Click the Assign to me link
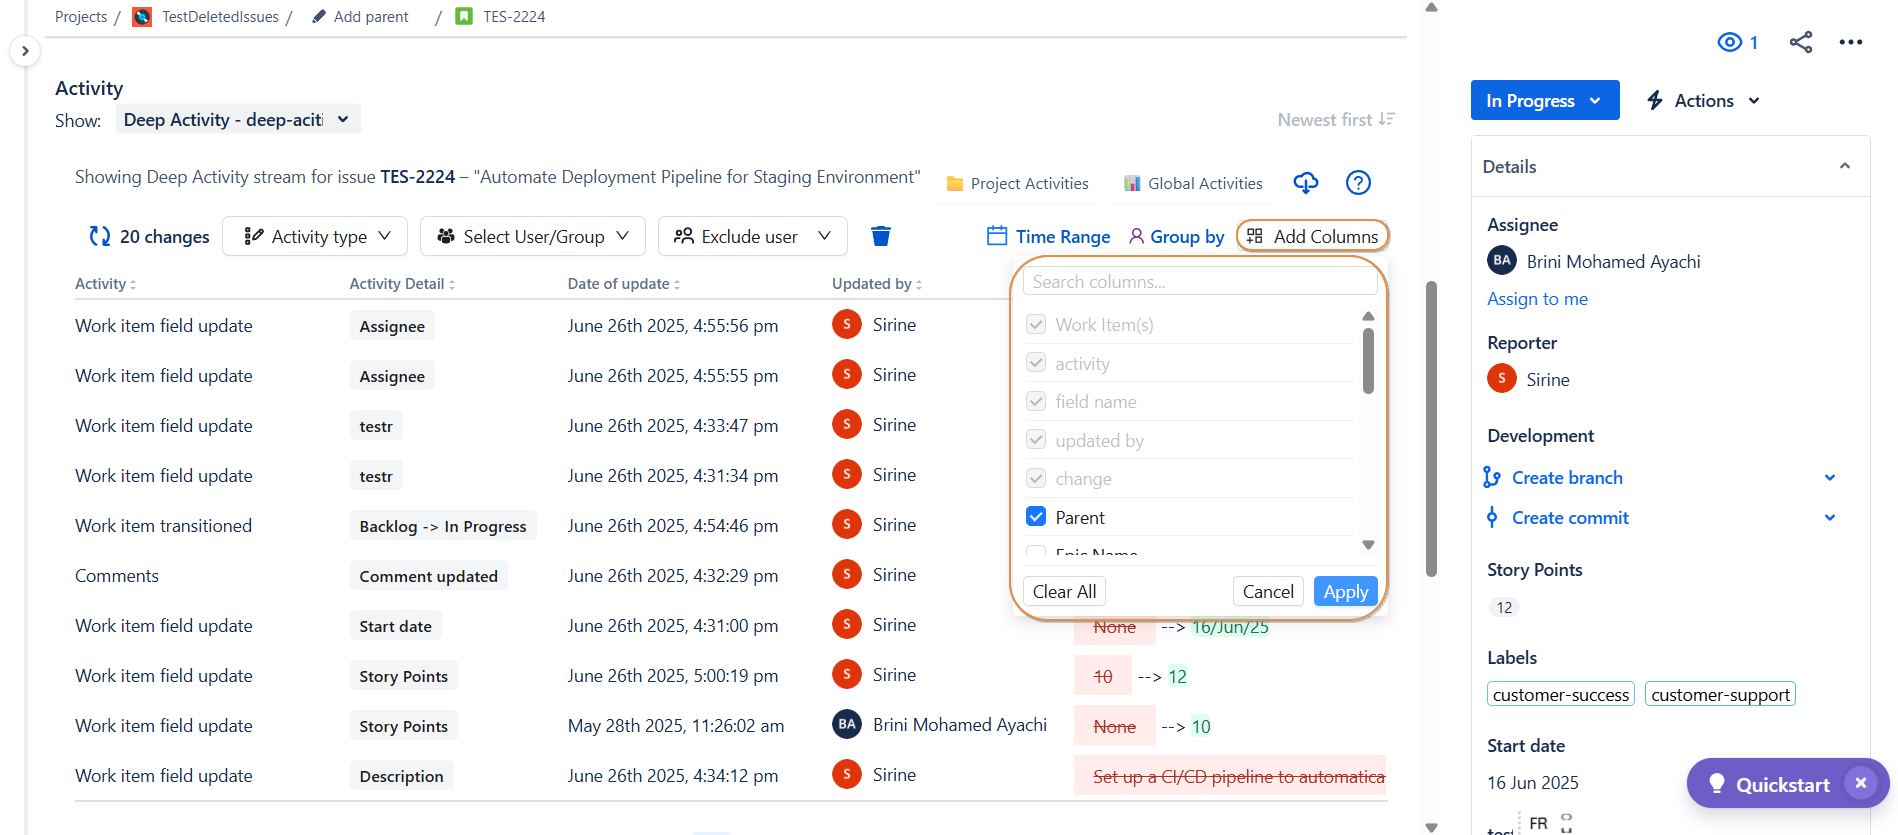The height and width of the screenshot is (835, 1898). tap(1537, 299)
